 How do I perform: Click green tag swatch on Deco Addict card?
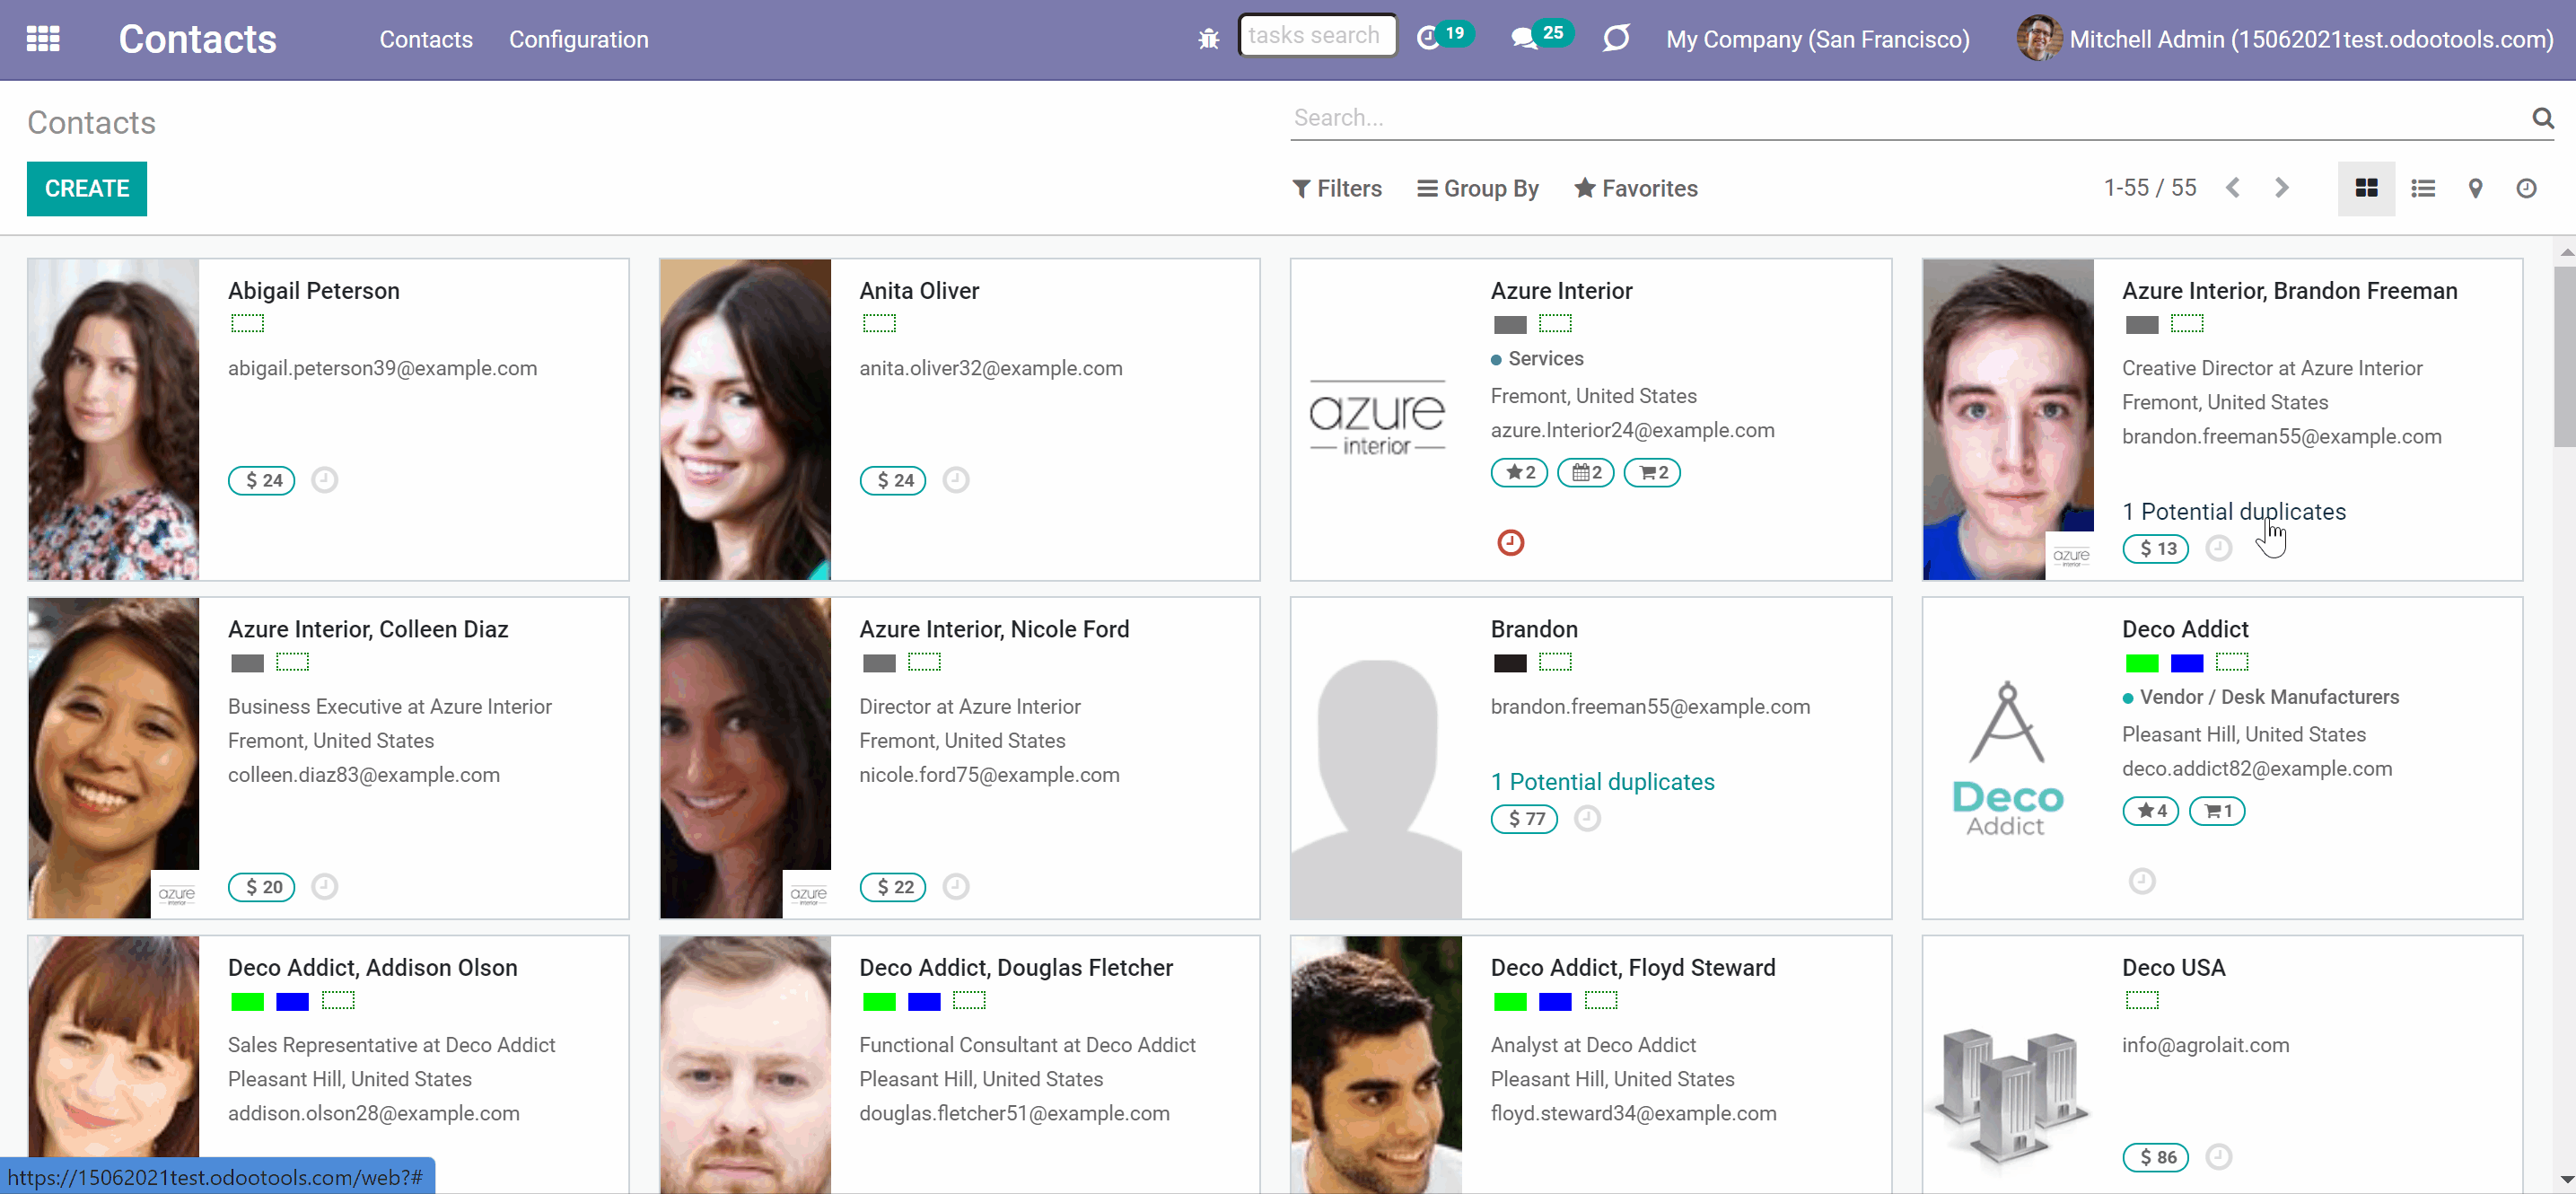(x=2141, y=662)
